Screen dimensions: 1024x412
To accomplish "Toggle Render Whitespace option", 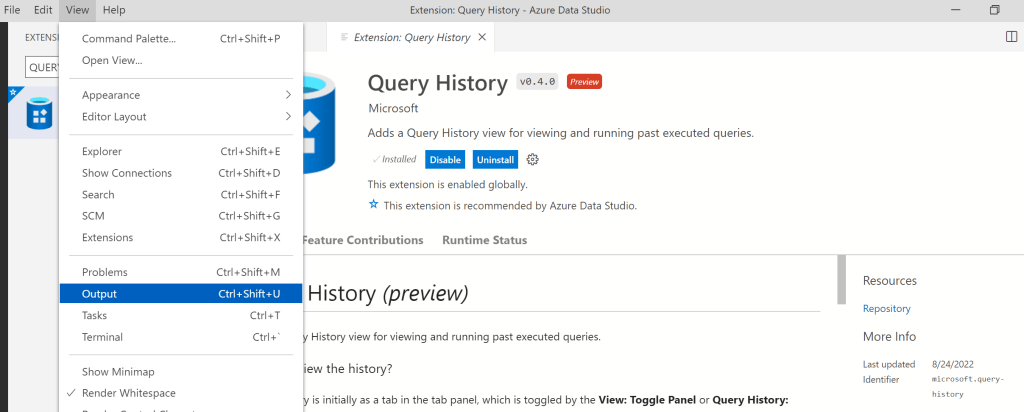I will tap(128, 393).
